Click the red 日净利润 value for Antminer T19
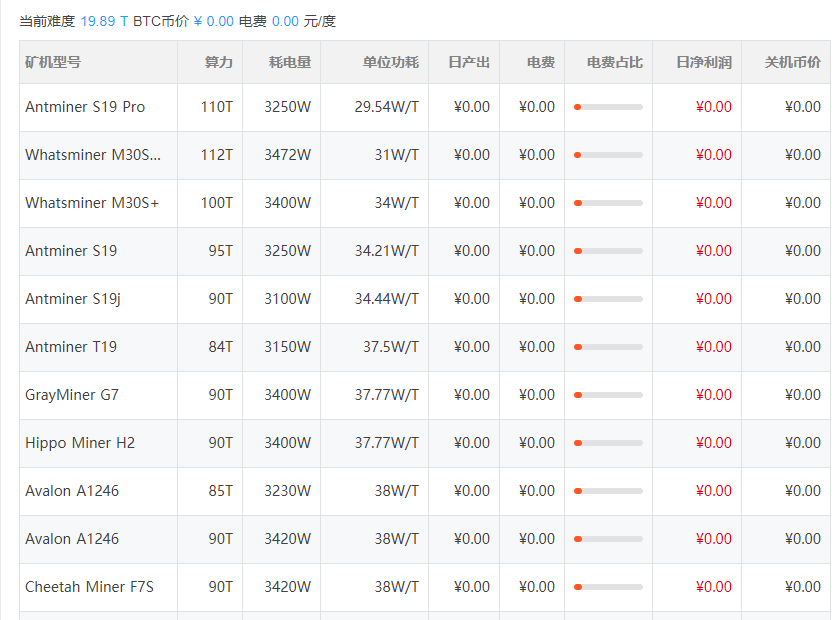Screen dimensions: 838x620 [x=712, y=347]
